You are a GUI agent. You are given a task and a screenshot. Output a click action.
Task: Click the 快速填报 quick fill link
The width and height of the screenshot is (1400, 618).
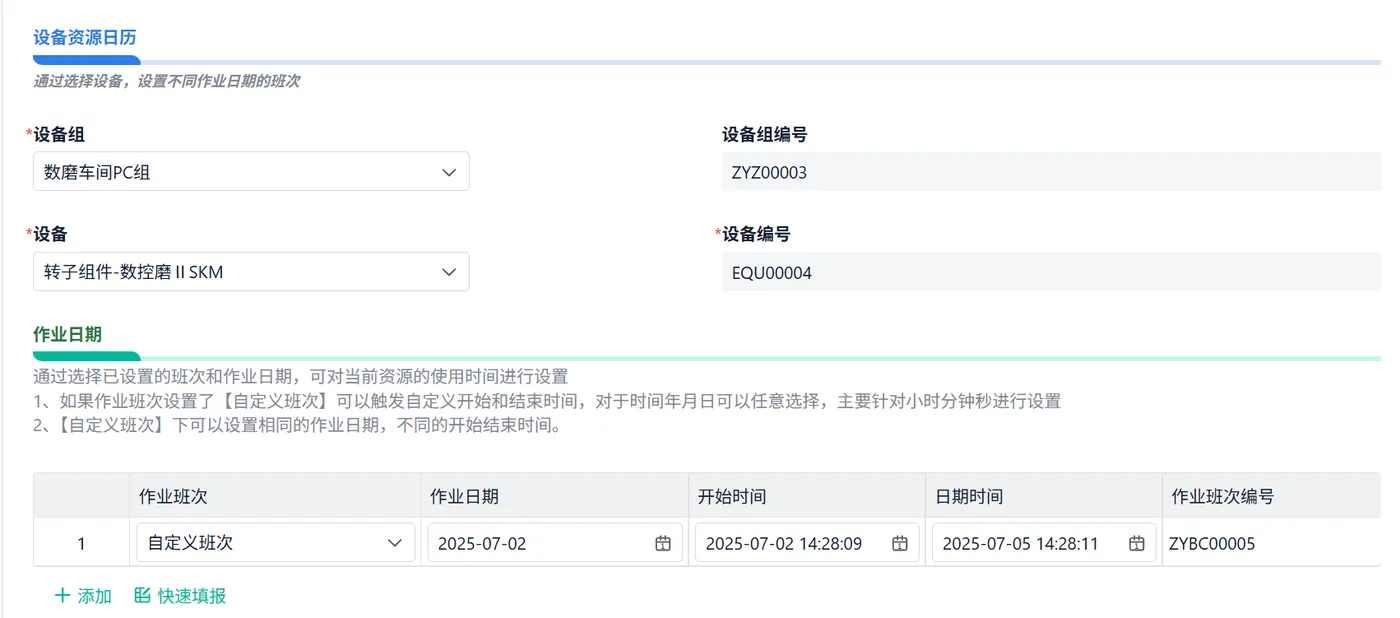click(180, 596)
